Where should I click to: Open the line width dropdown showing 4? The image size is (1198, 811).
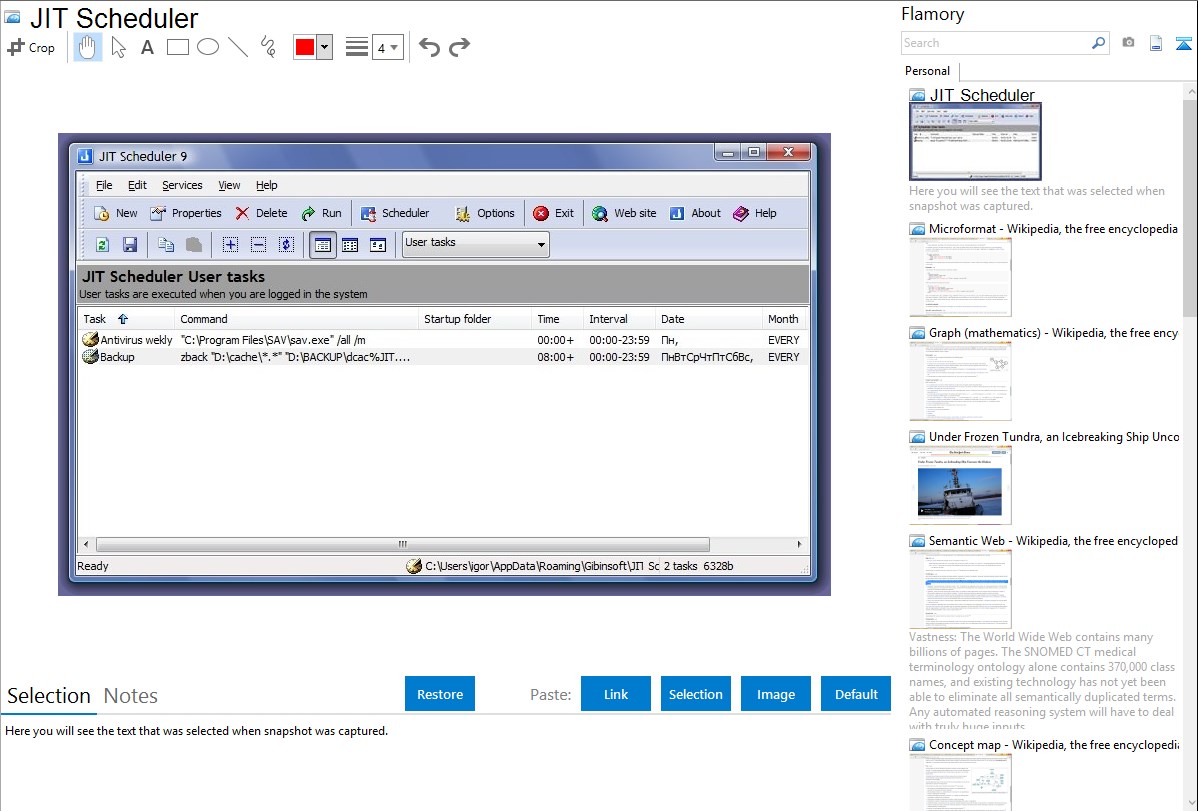pyautogui.click(x=387, y=47)
